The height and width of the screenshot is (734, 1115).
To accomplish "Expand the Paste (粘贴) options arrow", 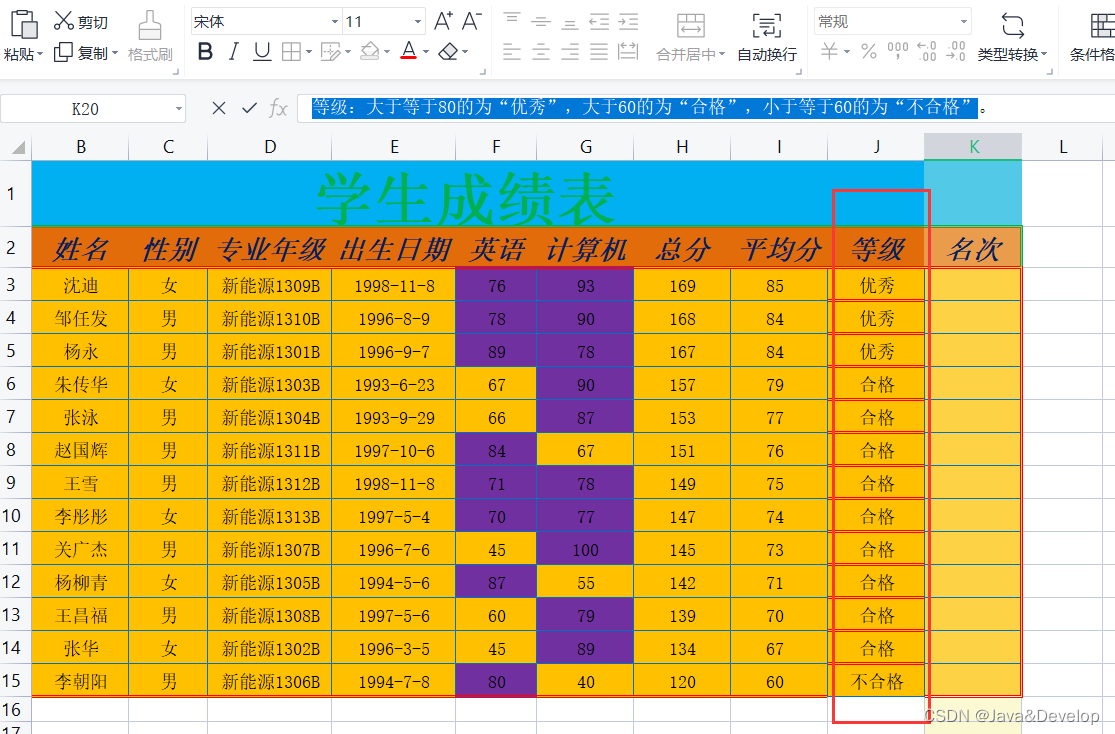I will (40, 54).
